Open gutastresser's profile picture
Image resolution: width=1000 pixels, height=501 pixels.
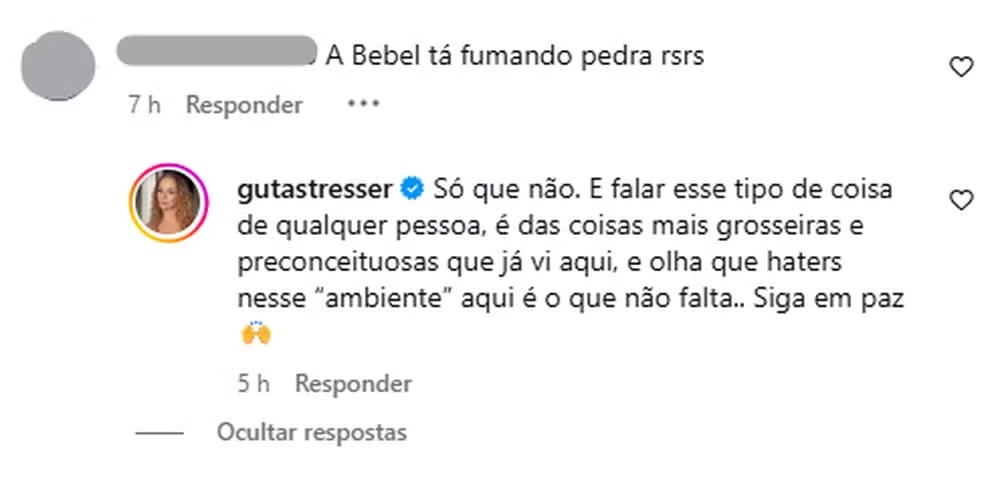coord(168,201)
